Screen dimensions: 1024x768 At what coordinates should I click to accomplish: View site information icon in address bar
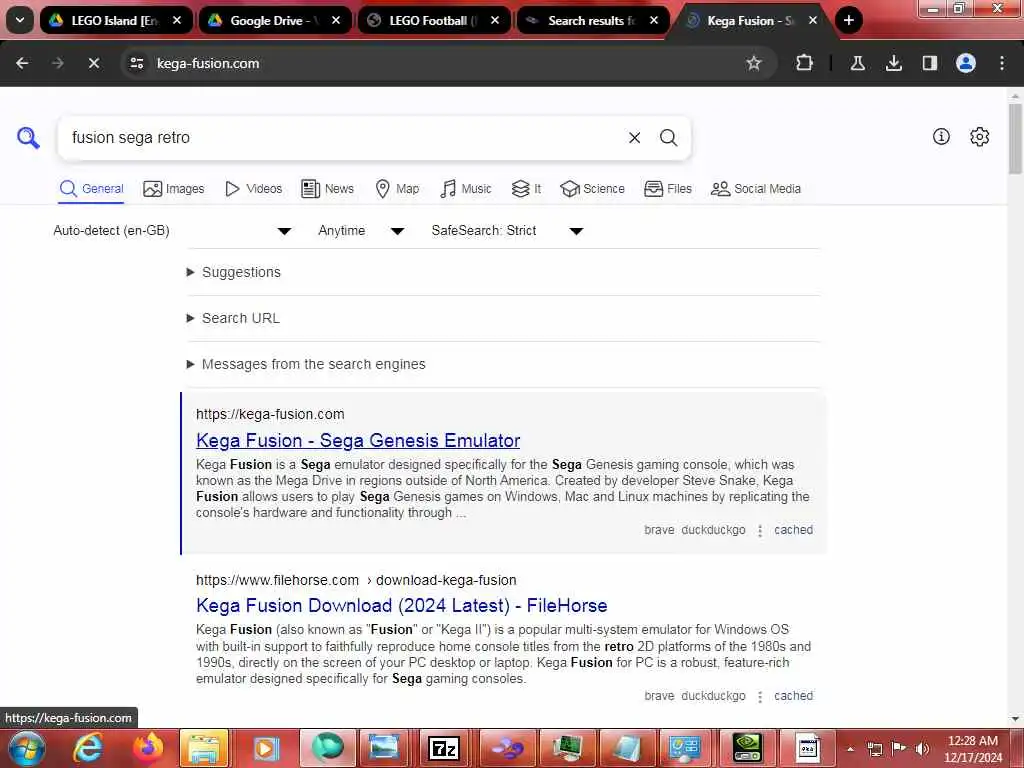point(136,63)
